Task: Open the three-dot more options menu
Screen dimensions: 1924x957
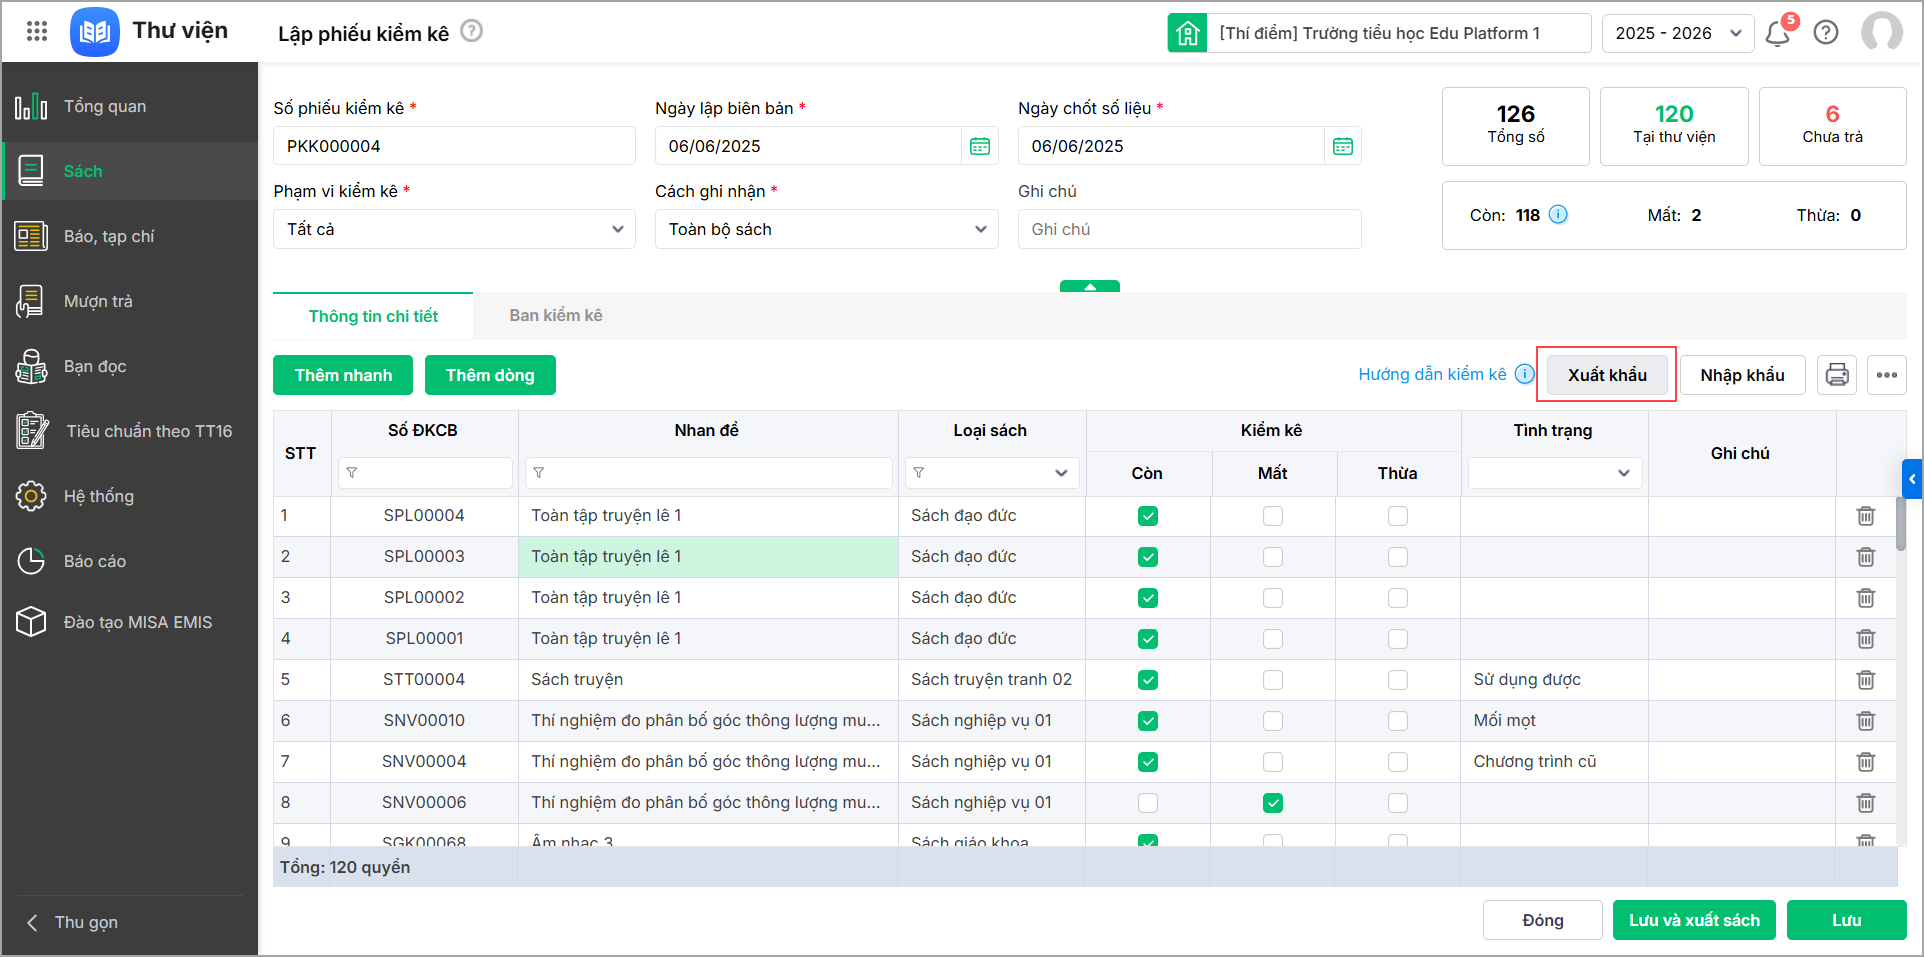Action: tap(1886, 375)
